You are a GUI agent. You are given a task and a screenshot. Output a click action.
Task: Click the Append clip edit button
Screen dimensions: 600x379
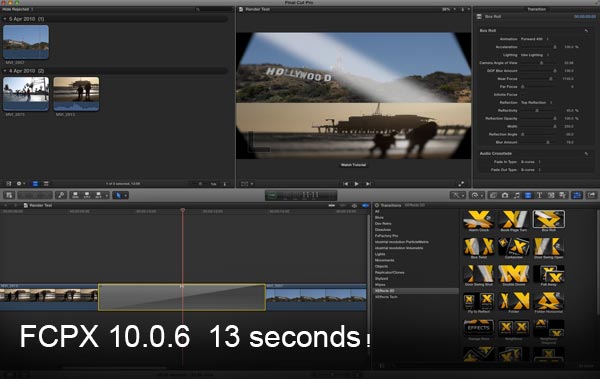tap(98, 195)
